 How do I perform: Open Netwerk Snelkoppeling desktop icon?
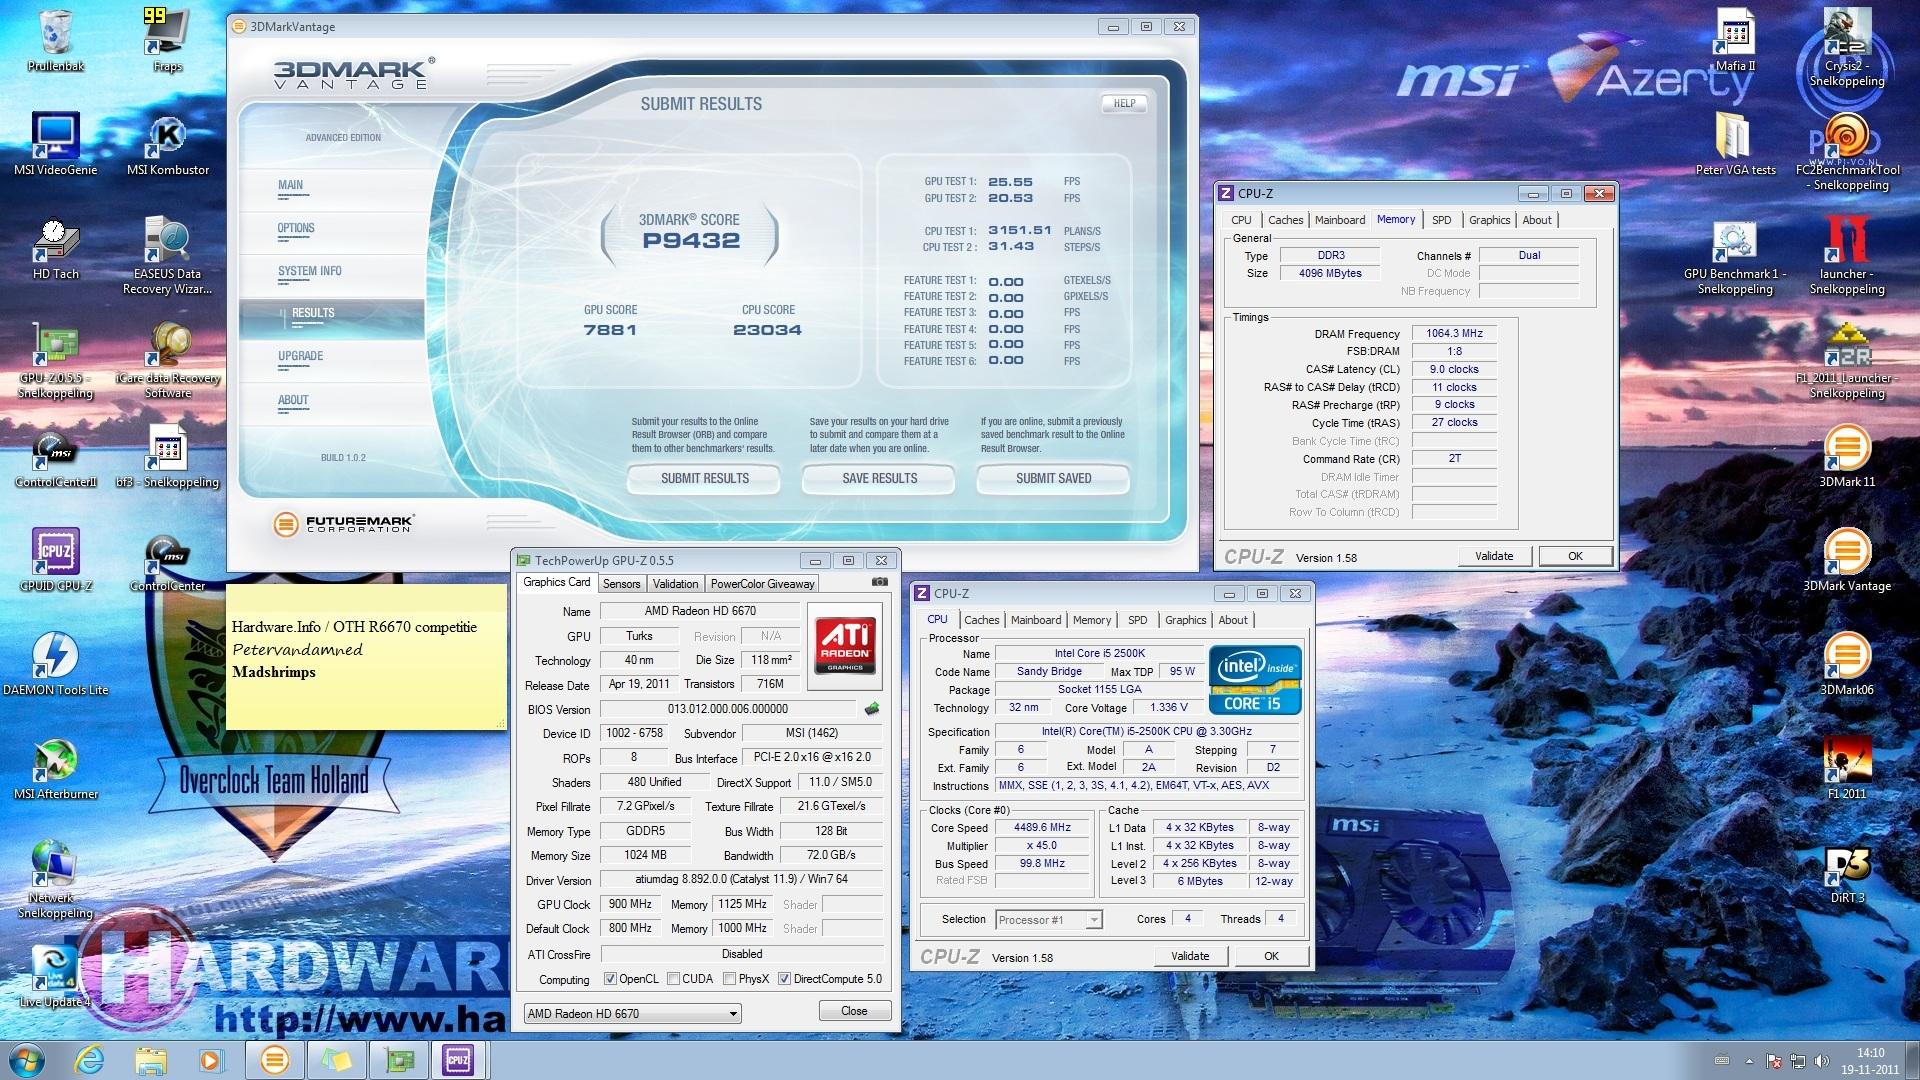click(x=56, y=878)
